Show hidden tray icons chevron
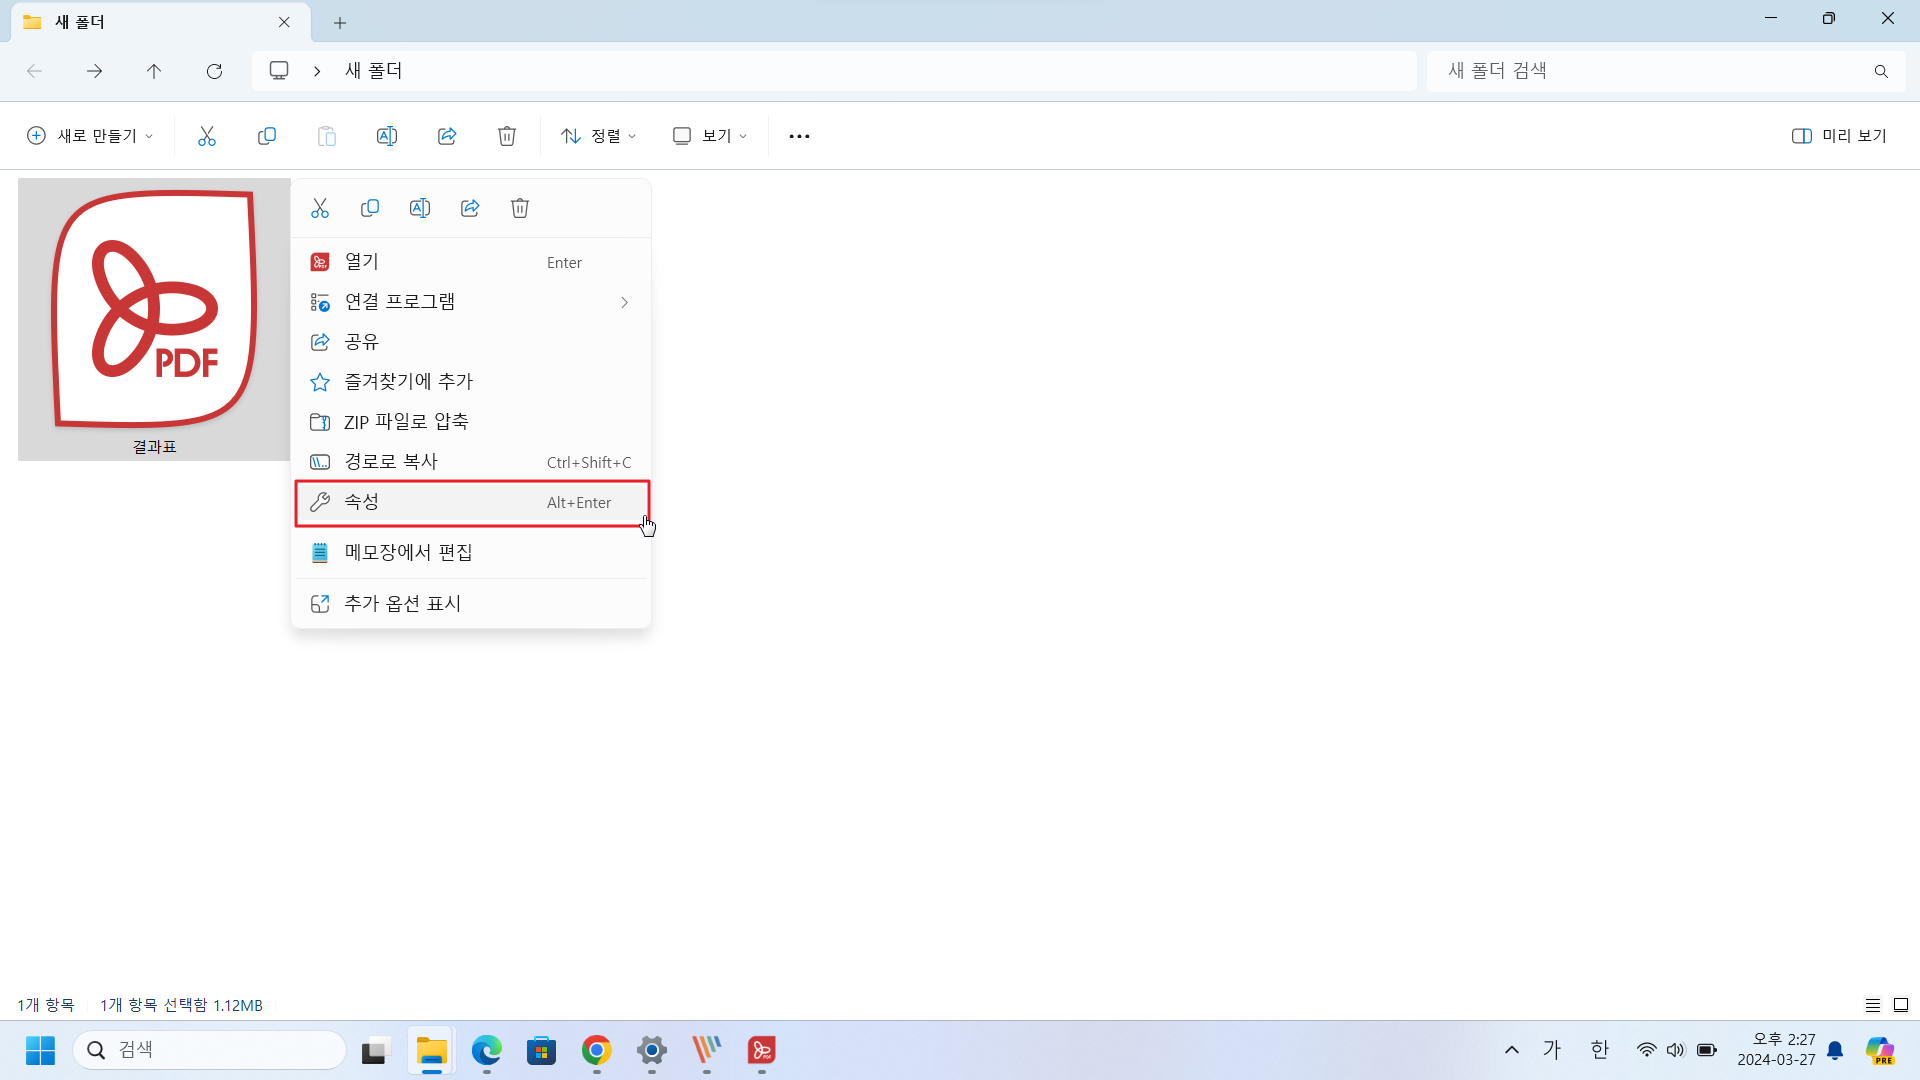The image size is (1920, 1080). 1512,1050
